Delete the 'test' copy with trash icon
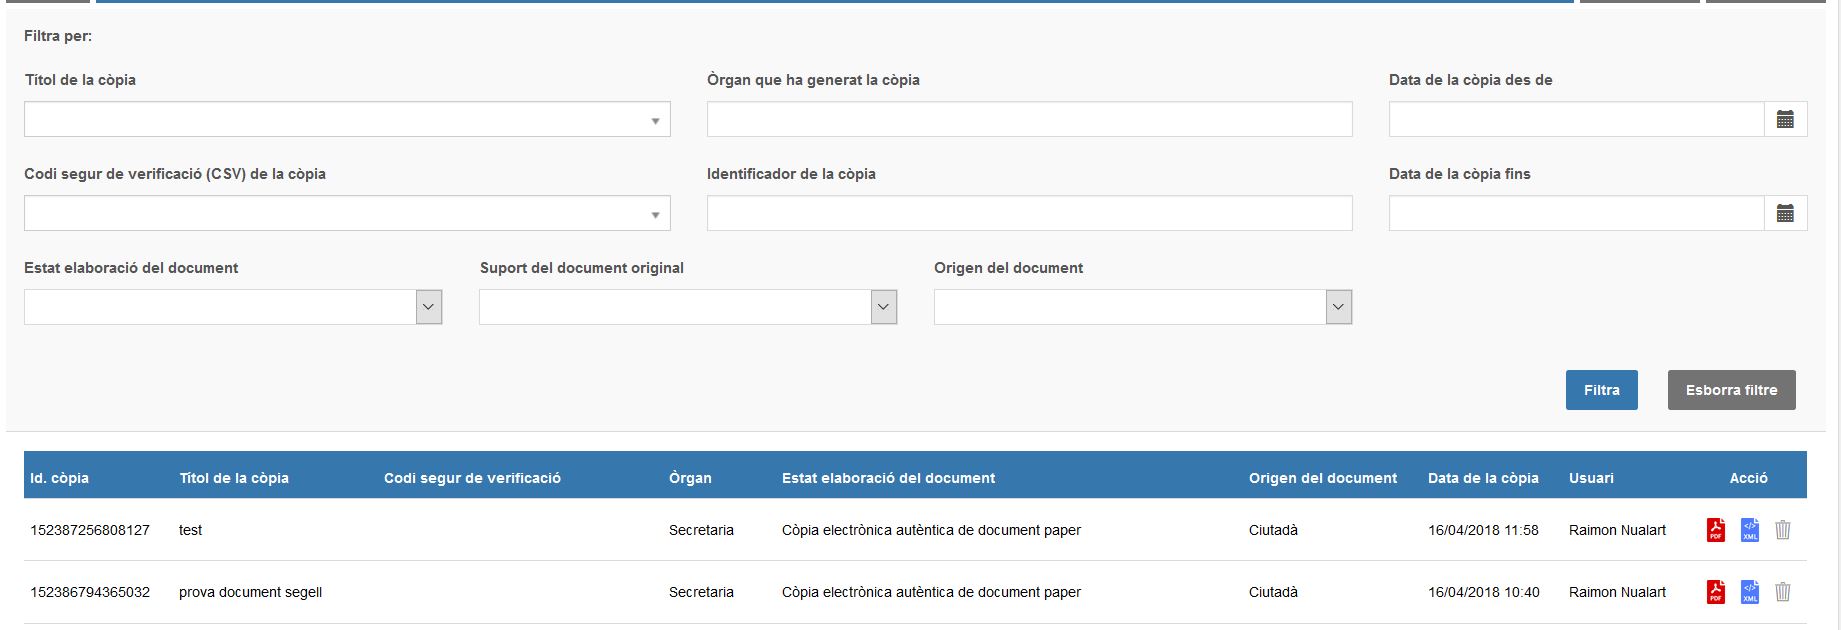The width and height of the screenshot is (1841, 630). pyautogui.click(x=1782, y=530)
